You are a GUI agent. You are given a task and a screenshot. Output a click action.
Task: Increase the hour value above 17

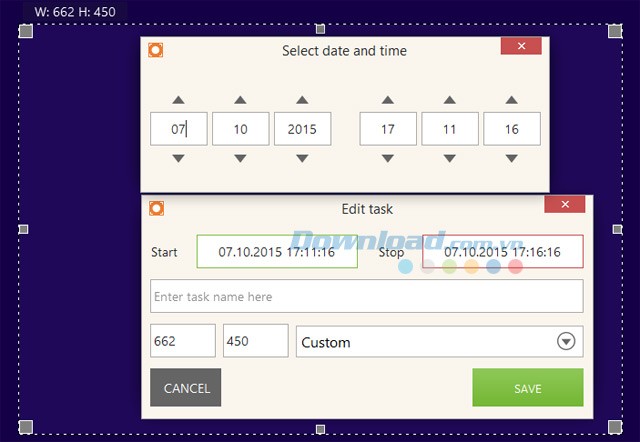pyautogui.click(x=388, y=100)
